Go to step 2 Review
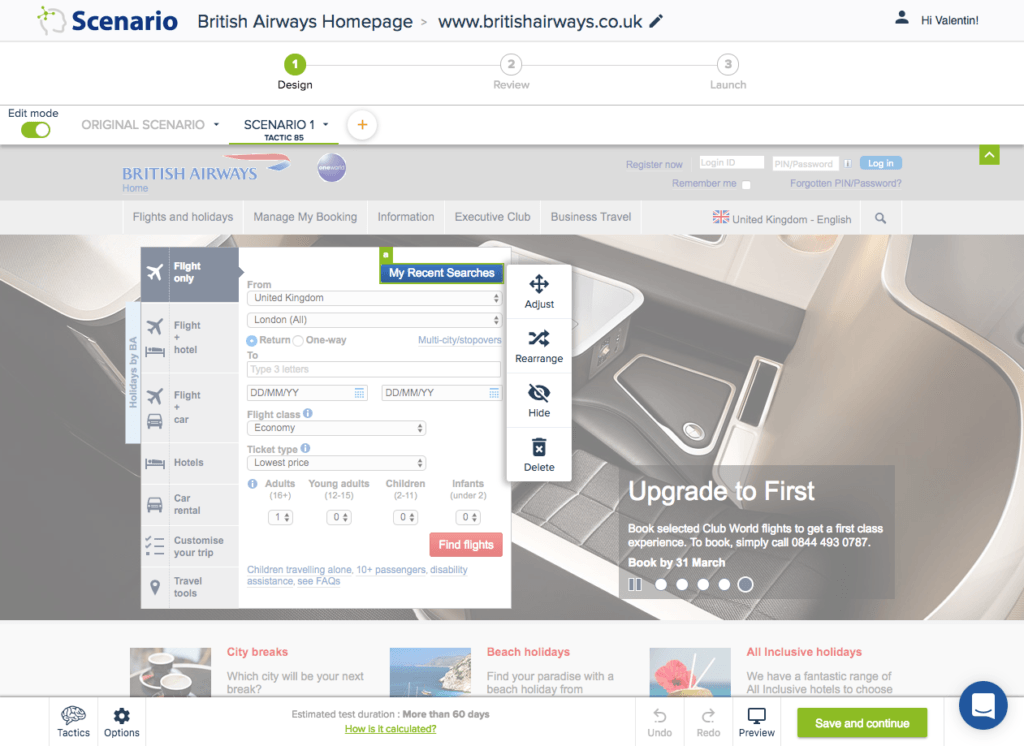 coord(511,72)
